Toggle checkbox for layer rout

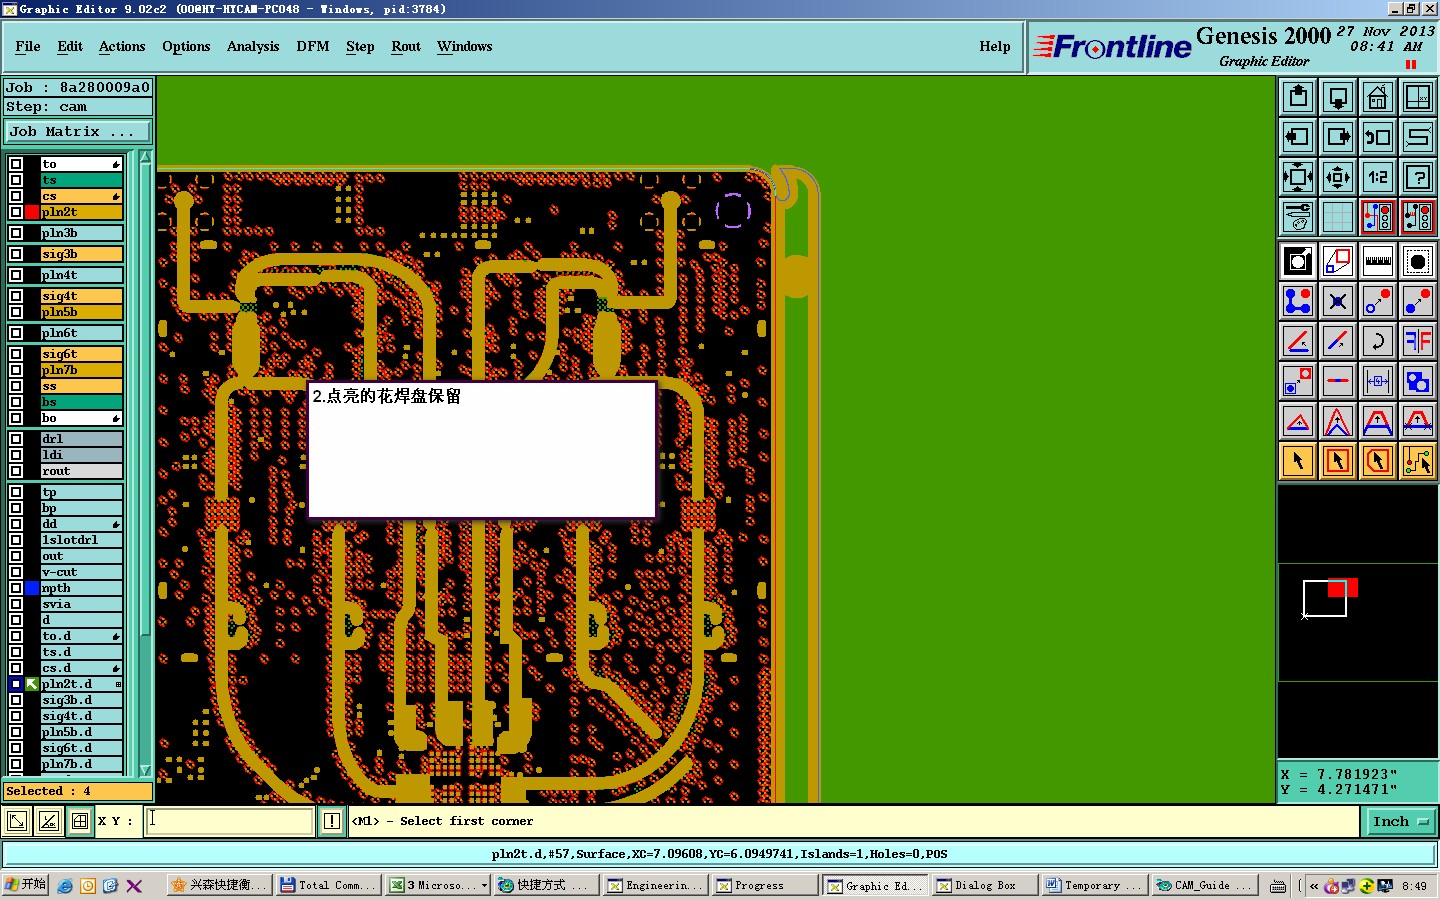[x=16, y=471]
